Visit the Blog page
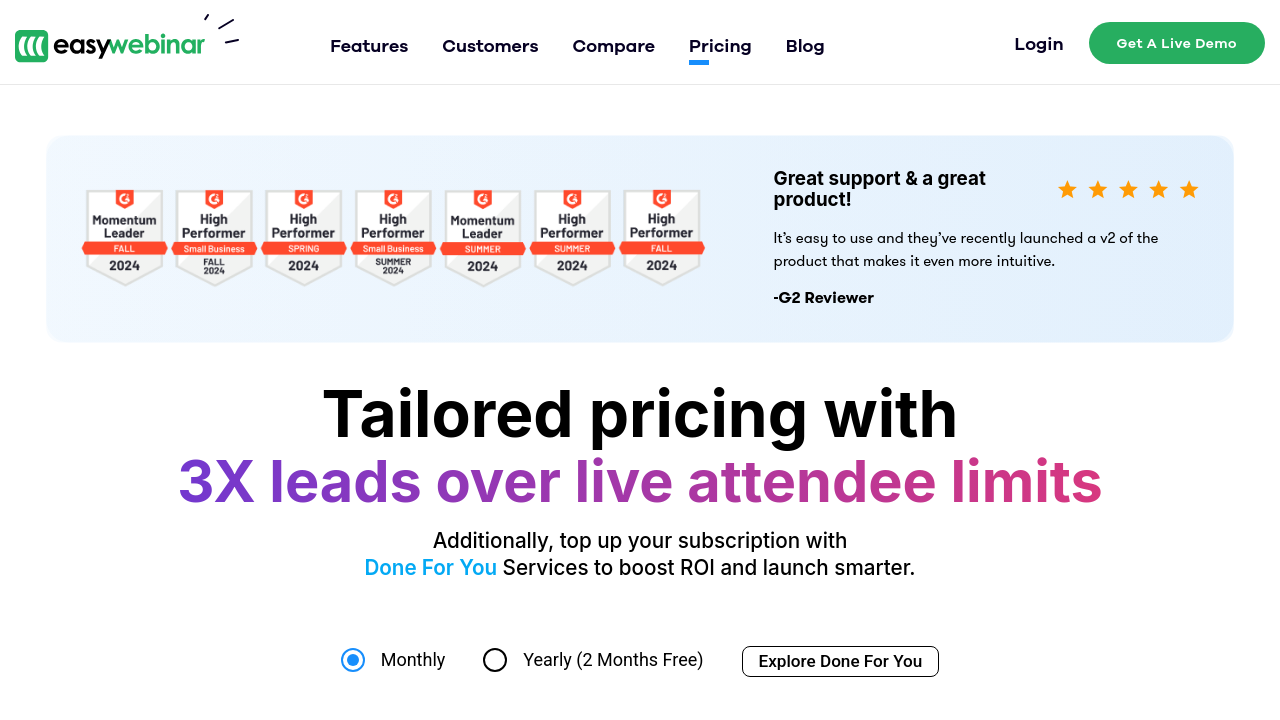The image size is (1280, 720). click(805, 46)
